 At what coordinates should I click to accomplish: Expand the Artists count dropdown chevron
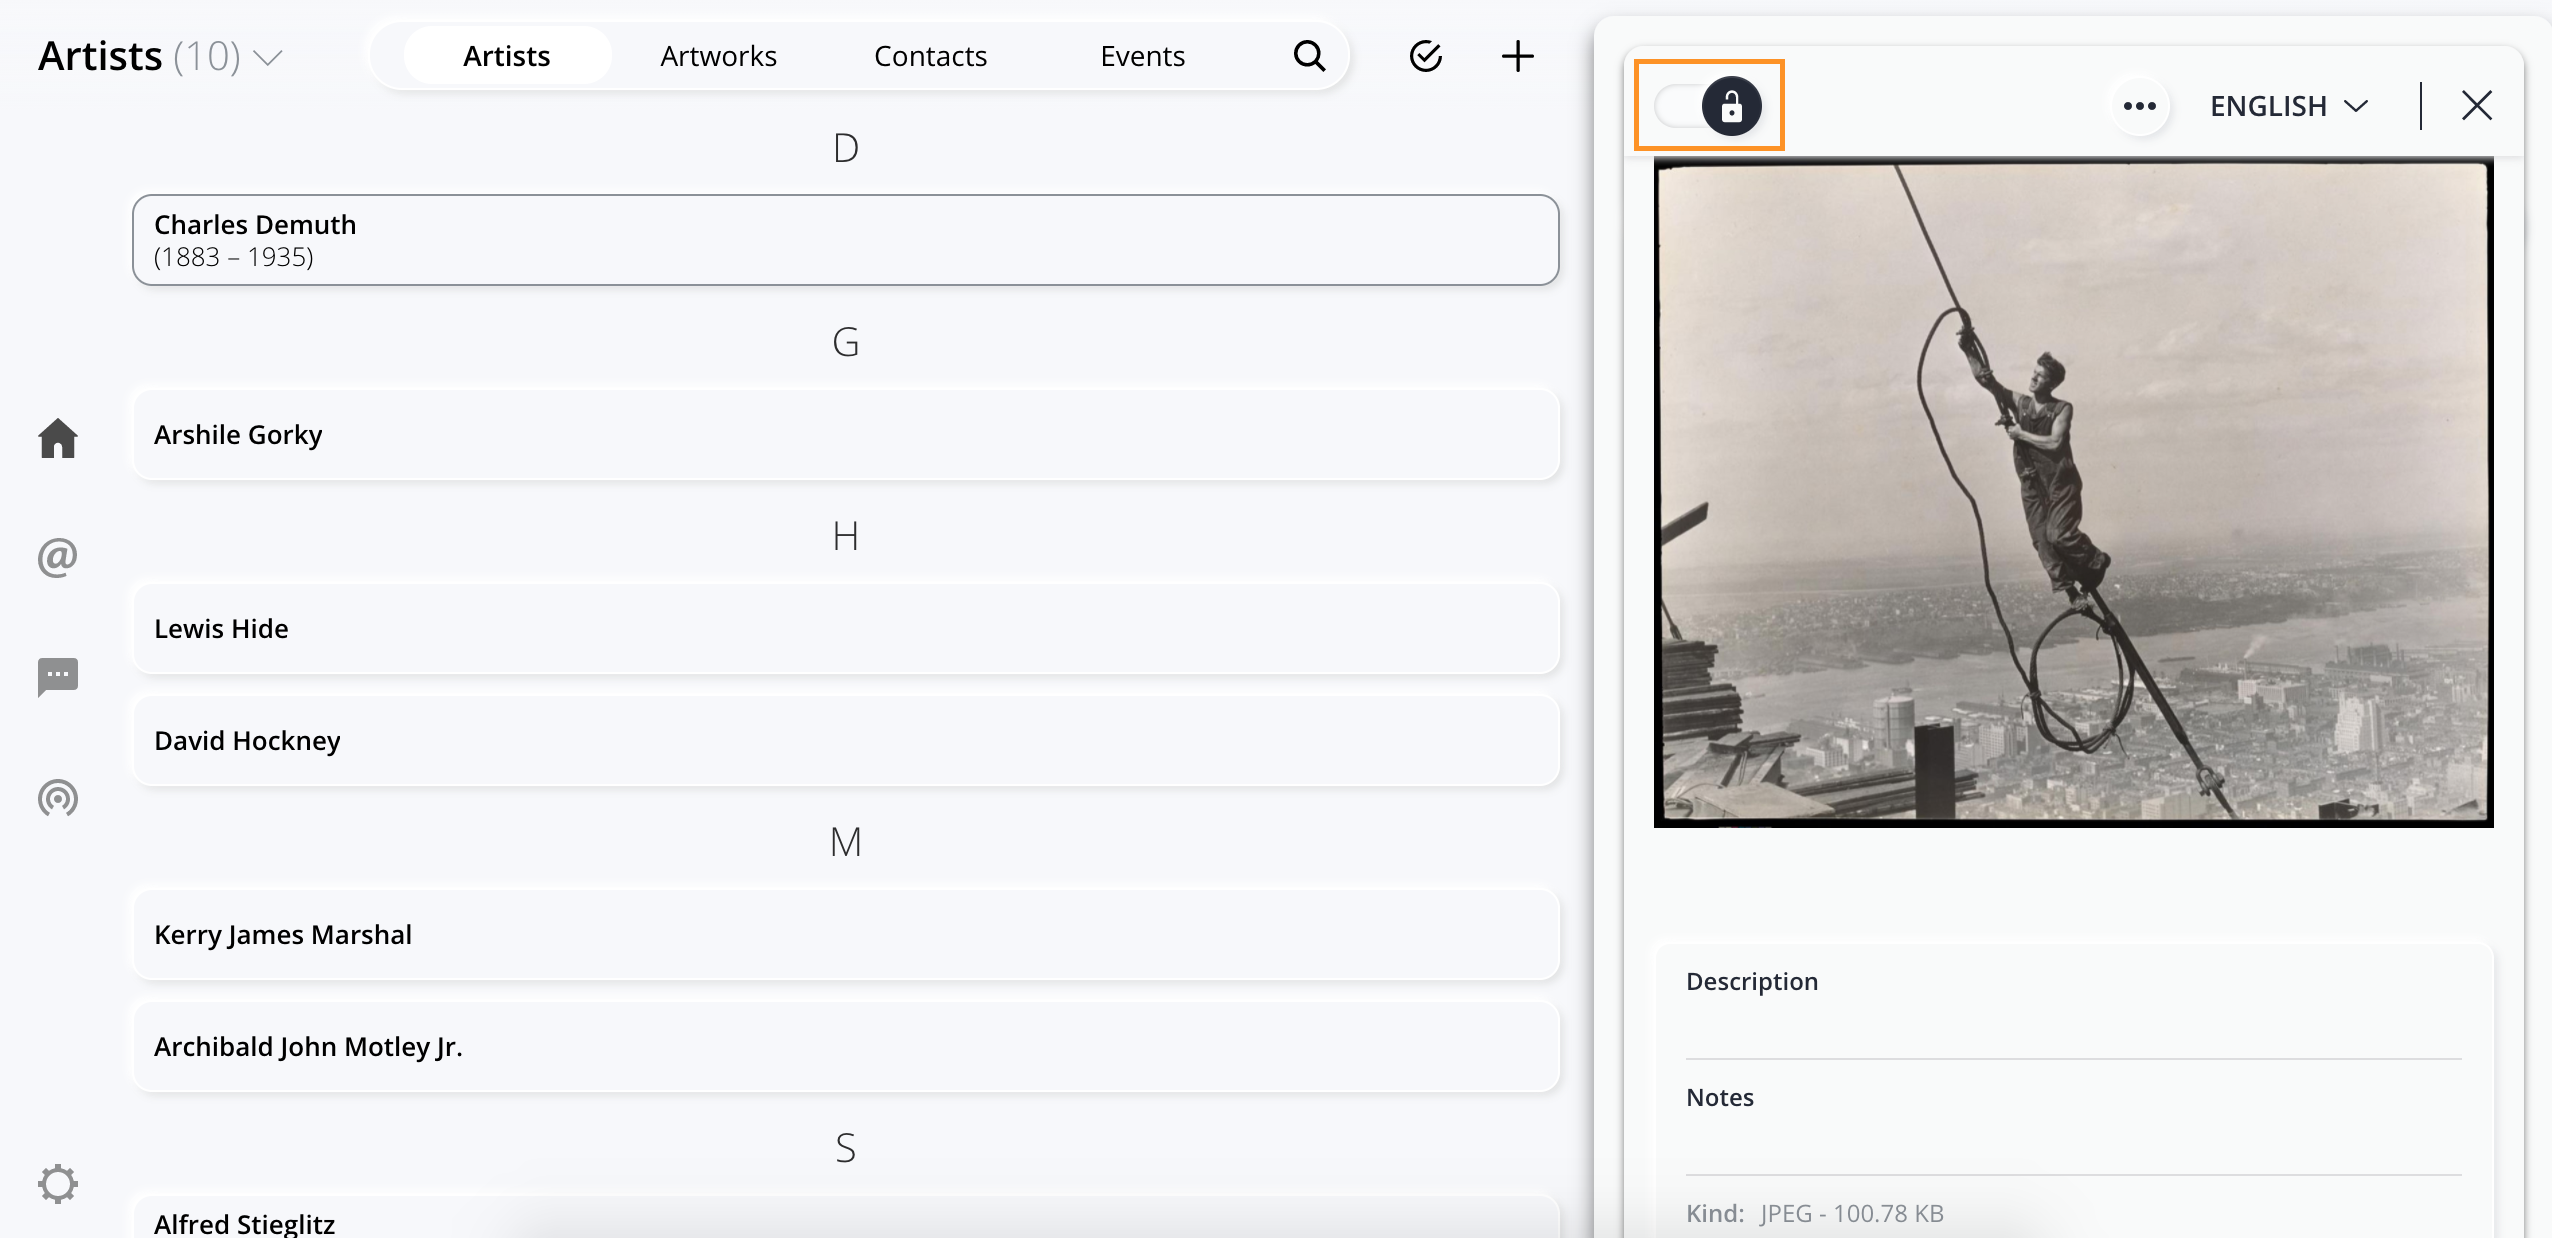267,58
